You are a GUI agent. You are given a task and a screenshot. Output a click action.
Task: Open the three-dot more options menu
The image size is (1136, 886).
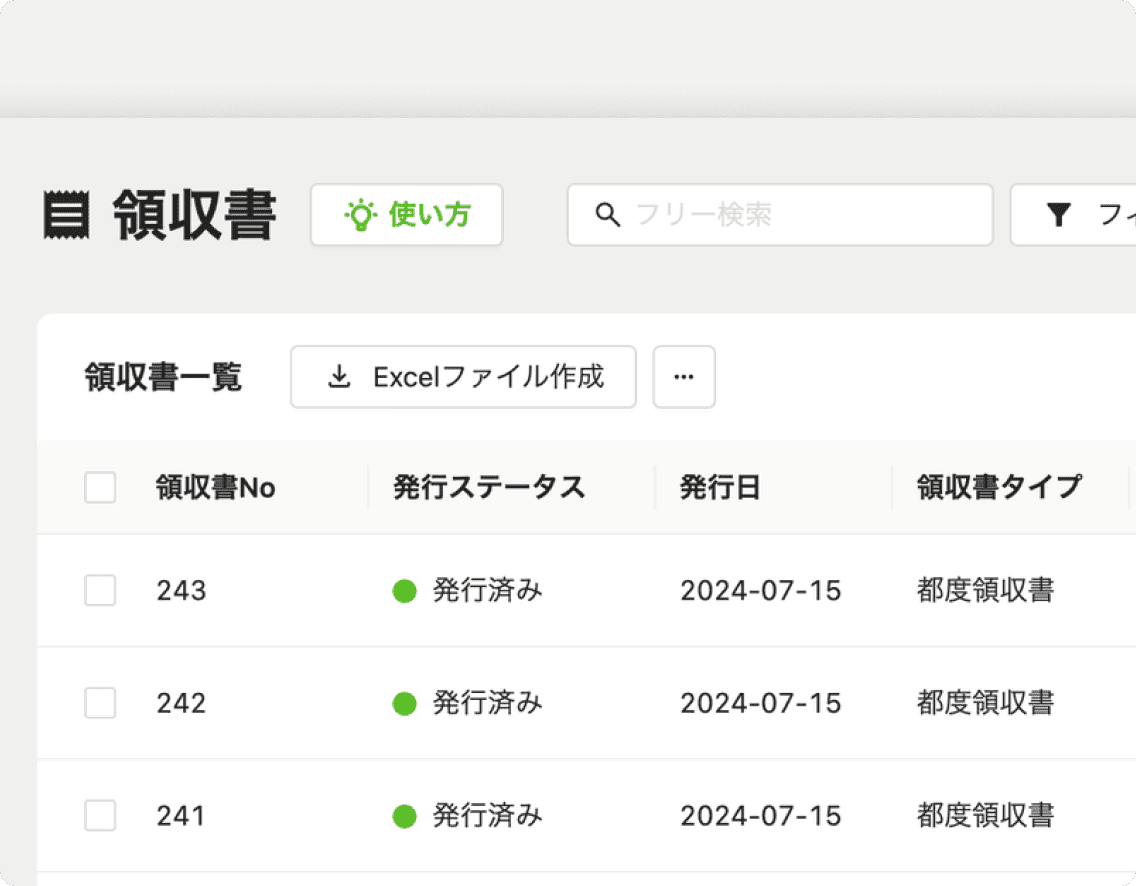point(684,377)
